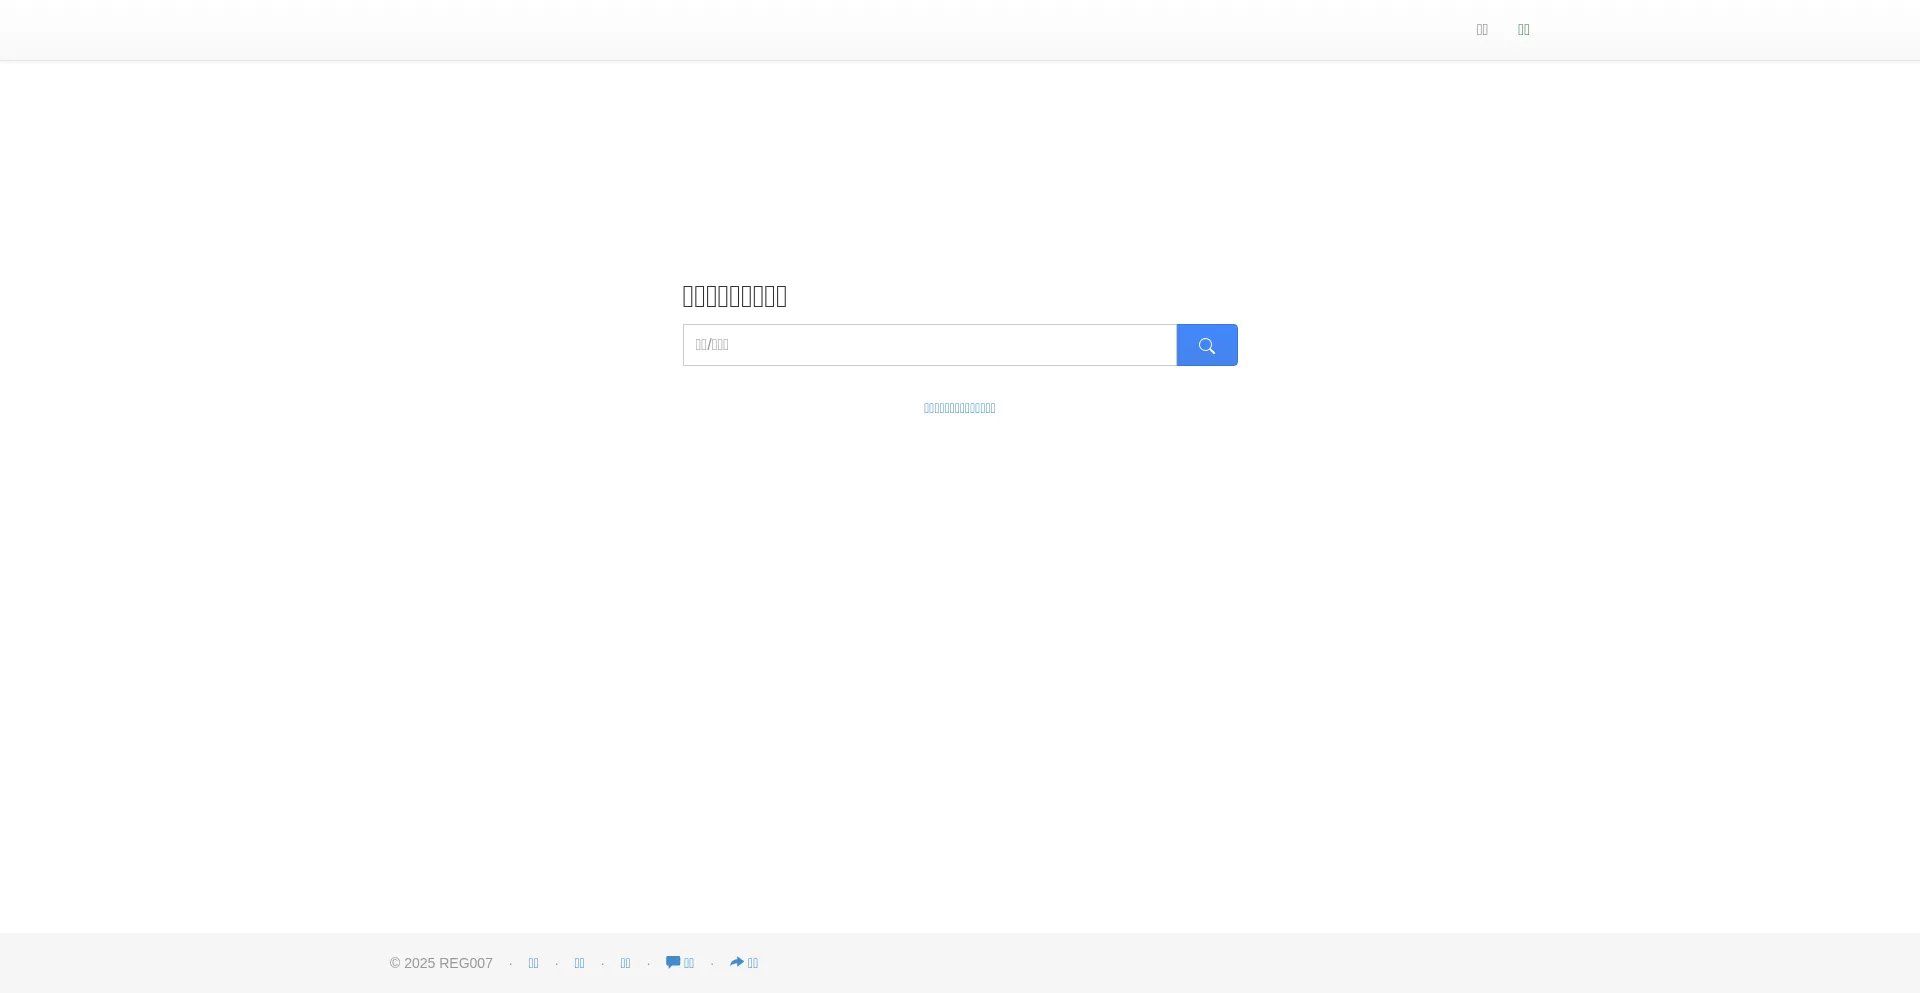Click the magnifying glass search icon
The width and height of the screenshot is (1920, 993).
[1207, 346]
